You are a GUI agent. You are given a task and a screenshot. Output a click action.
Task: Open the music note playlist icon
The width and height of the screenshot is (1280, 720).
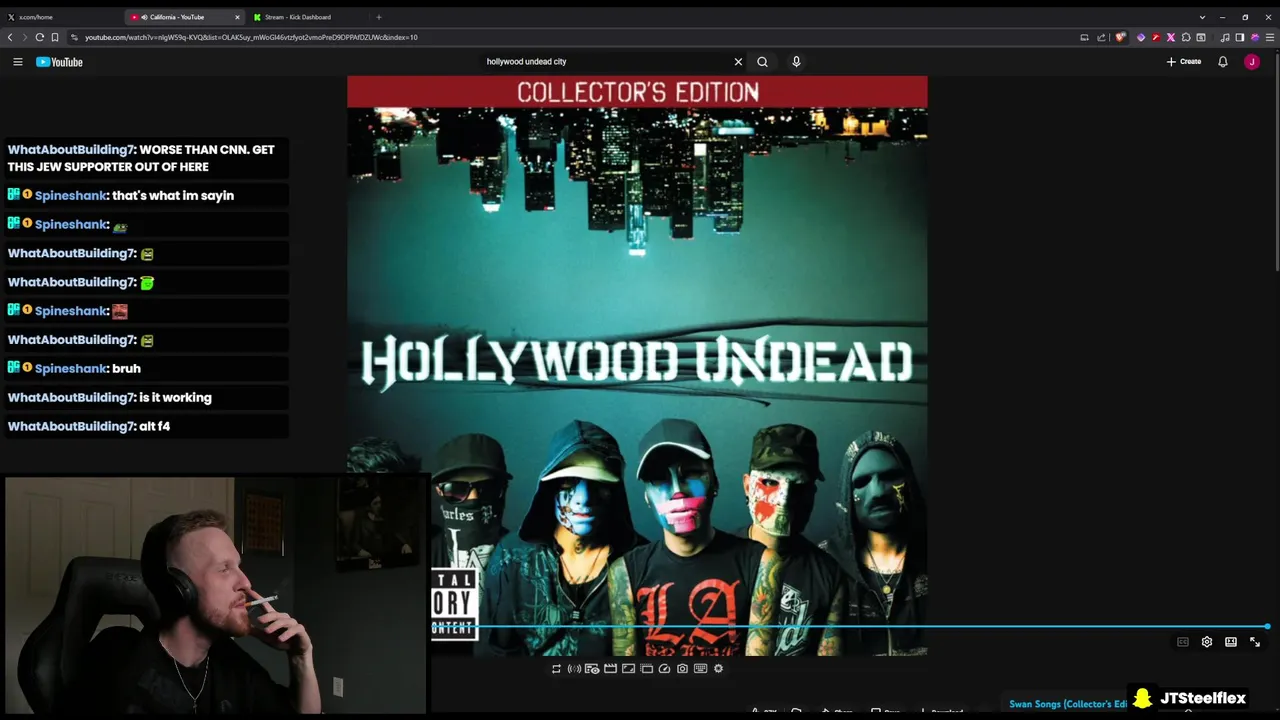tap(1225, 38)
